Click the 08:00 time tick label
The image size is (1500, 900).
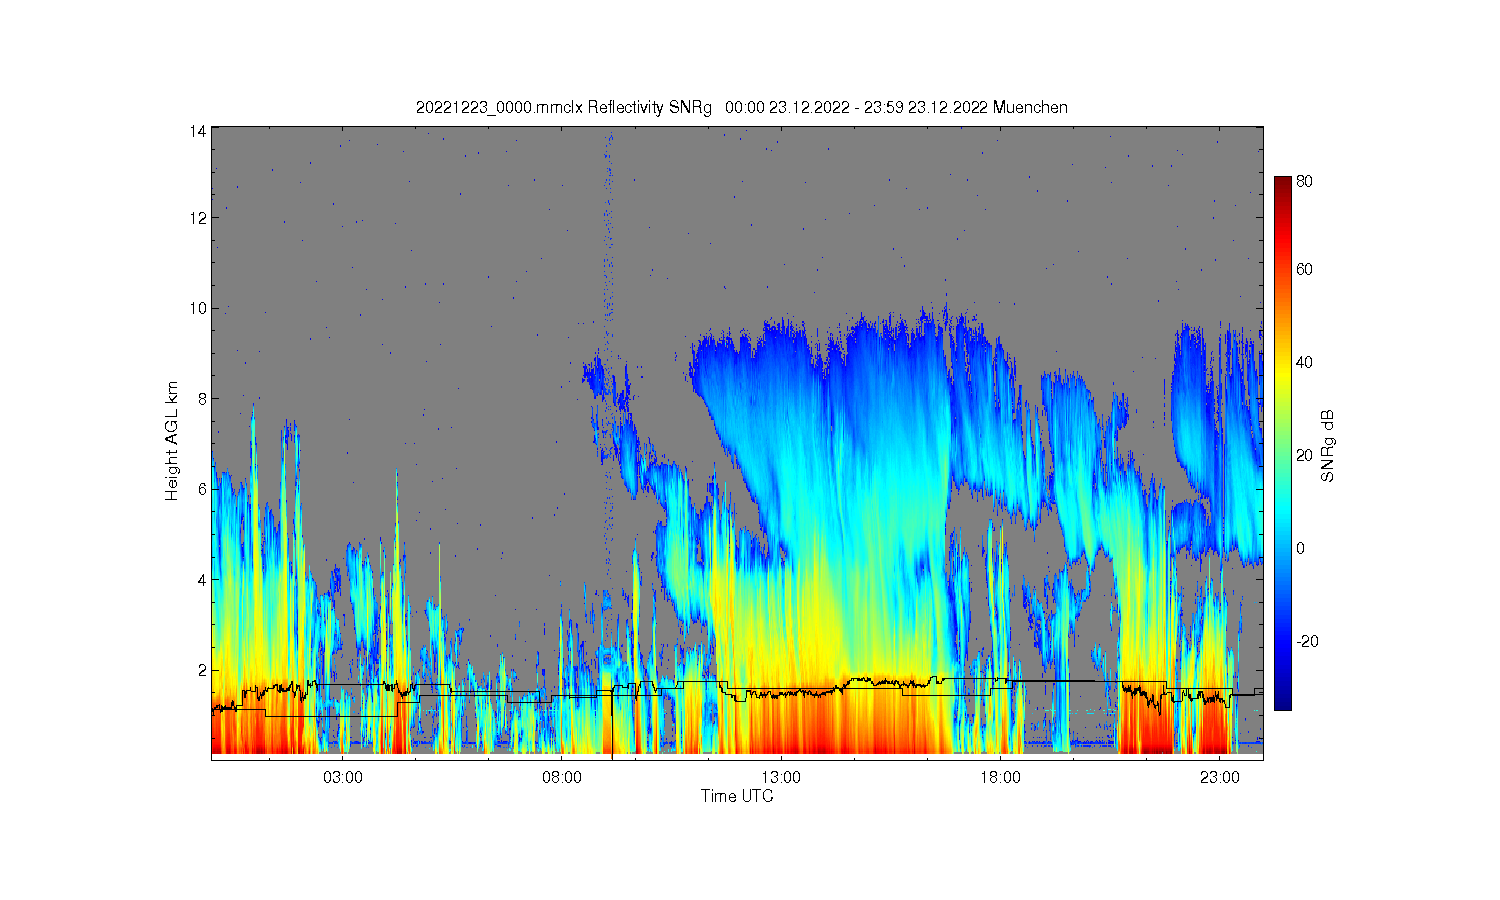point(562,778)
